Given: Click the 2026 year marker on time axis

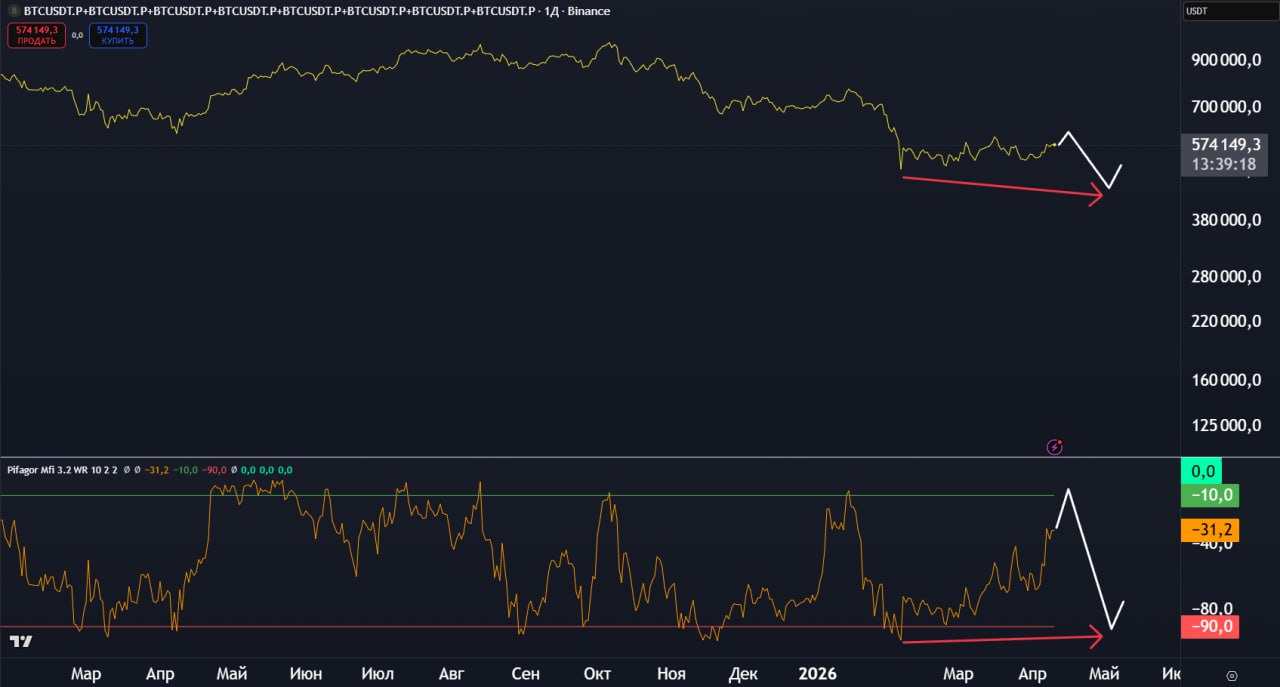Looking at the screenshot, I should (x=817, y=674).
